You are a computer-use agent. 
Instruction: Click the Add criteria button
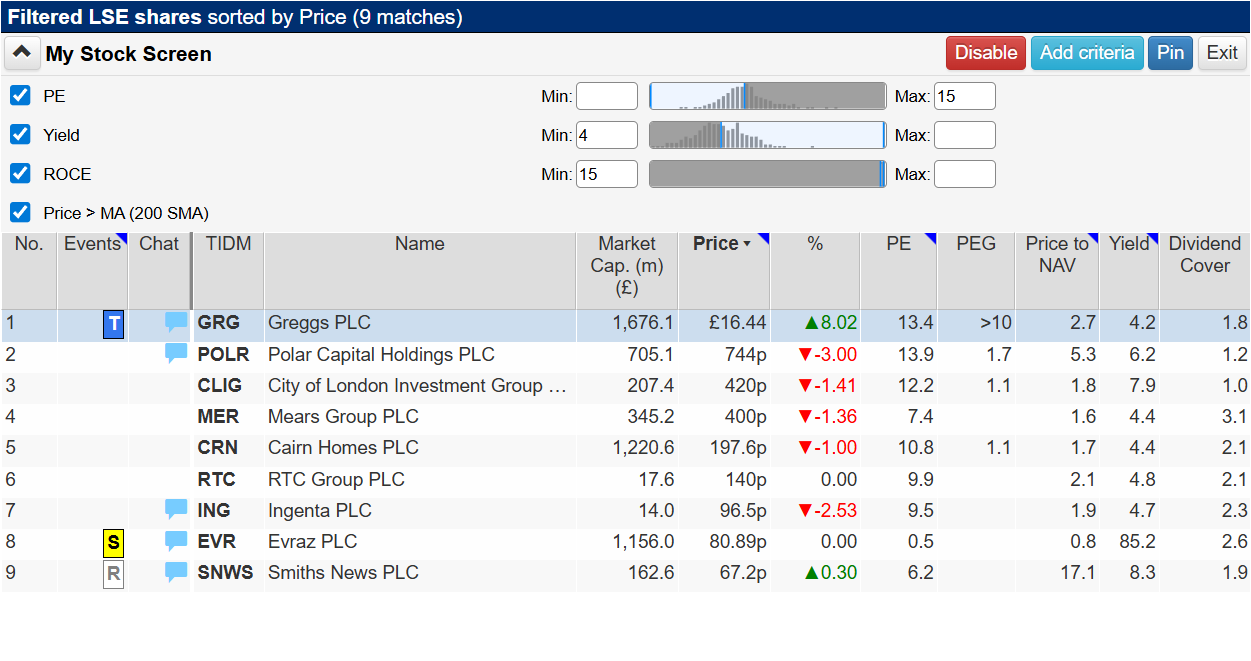point(1087,53)
